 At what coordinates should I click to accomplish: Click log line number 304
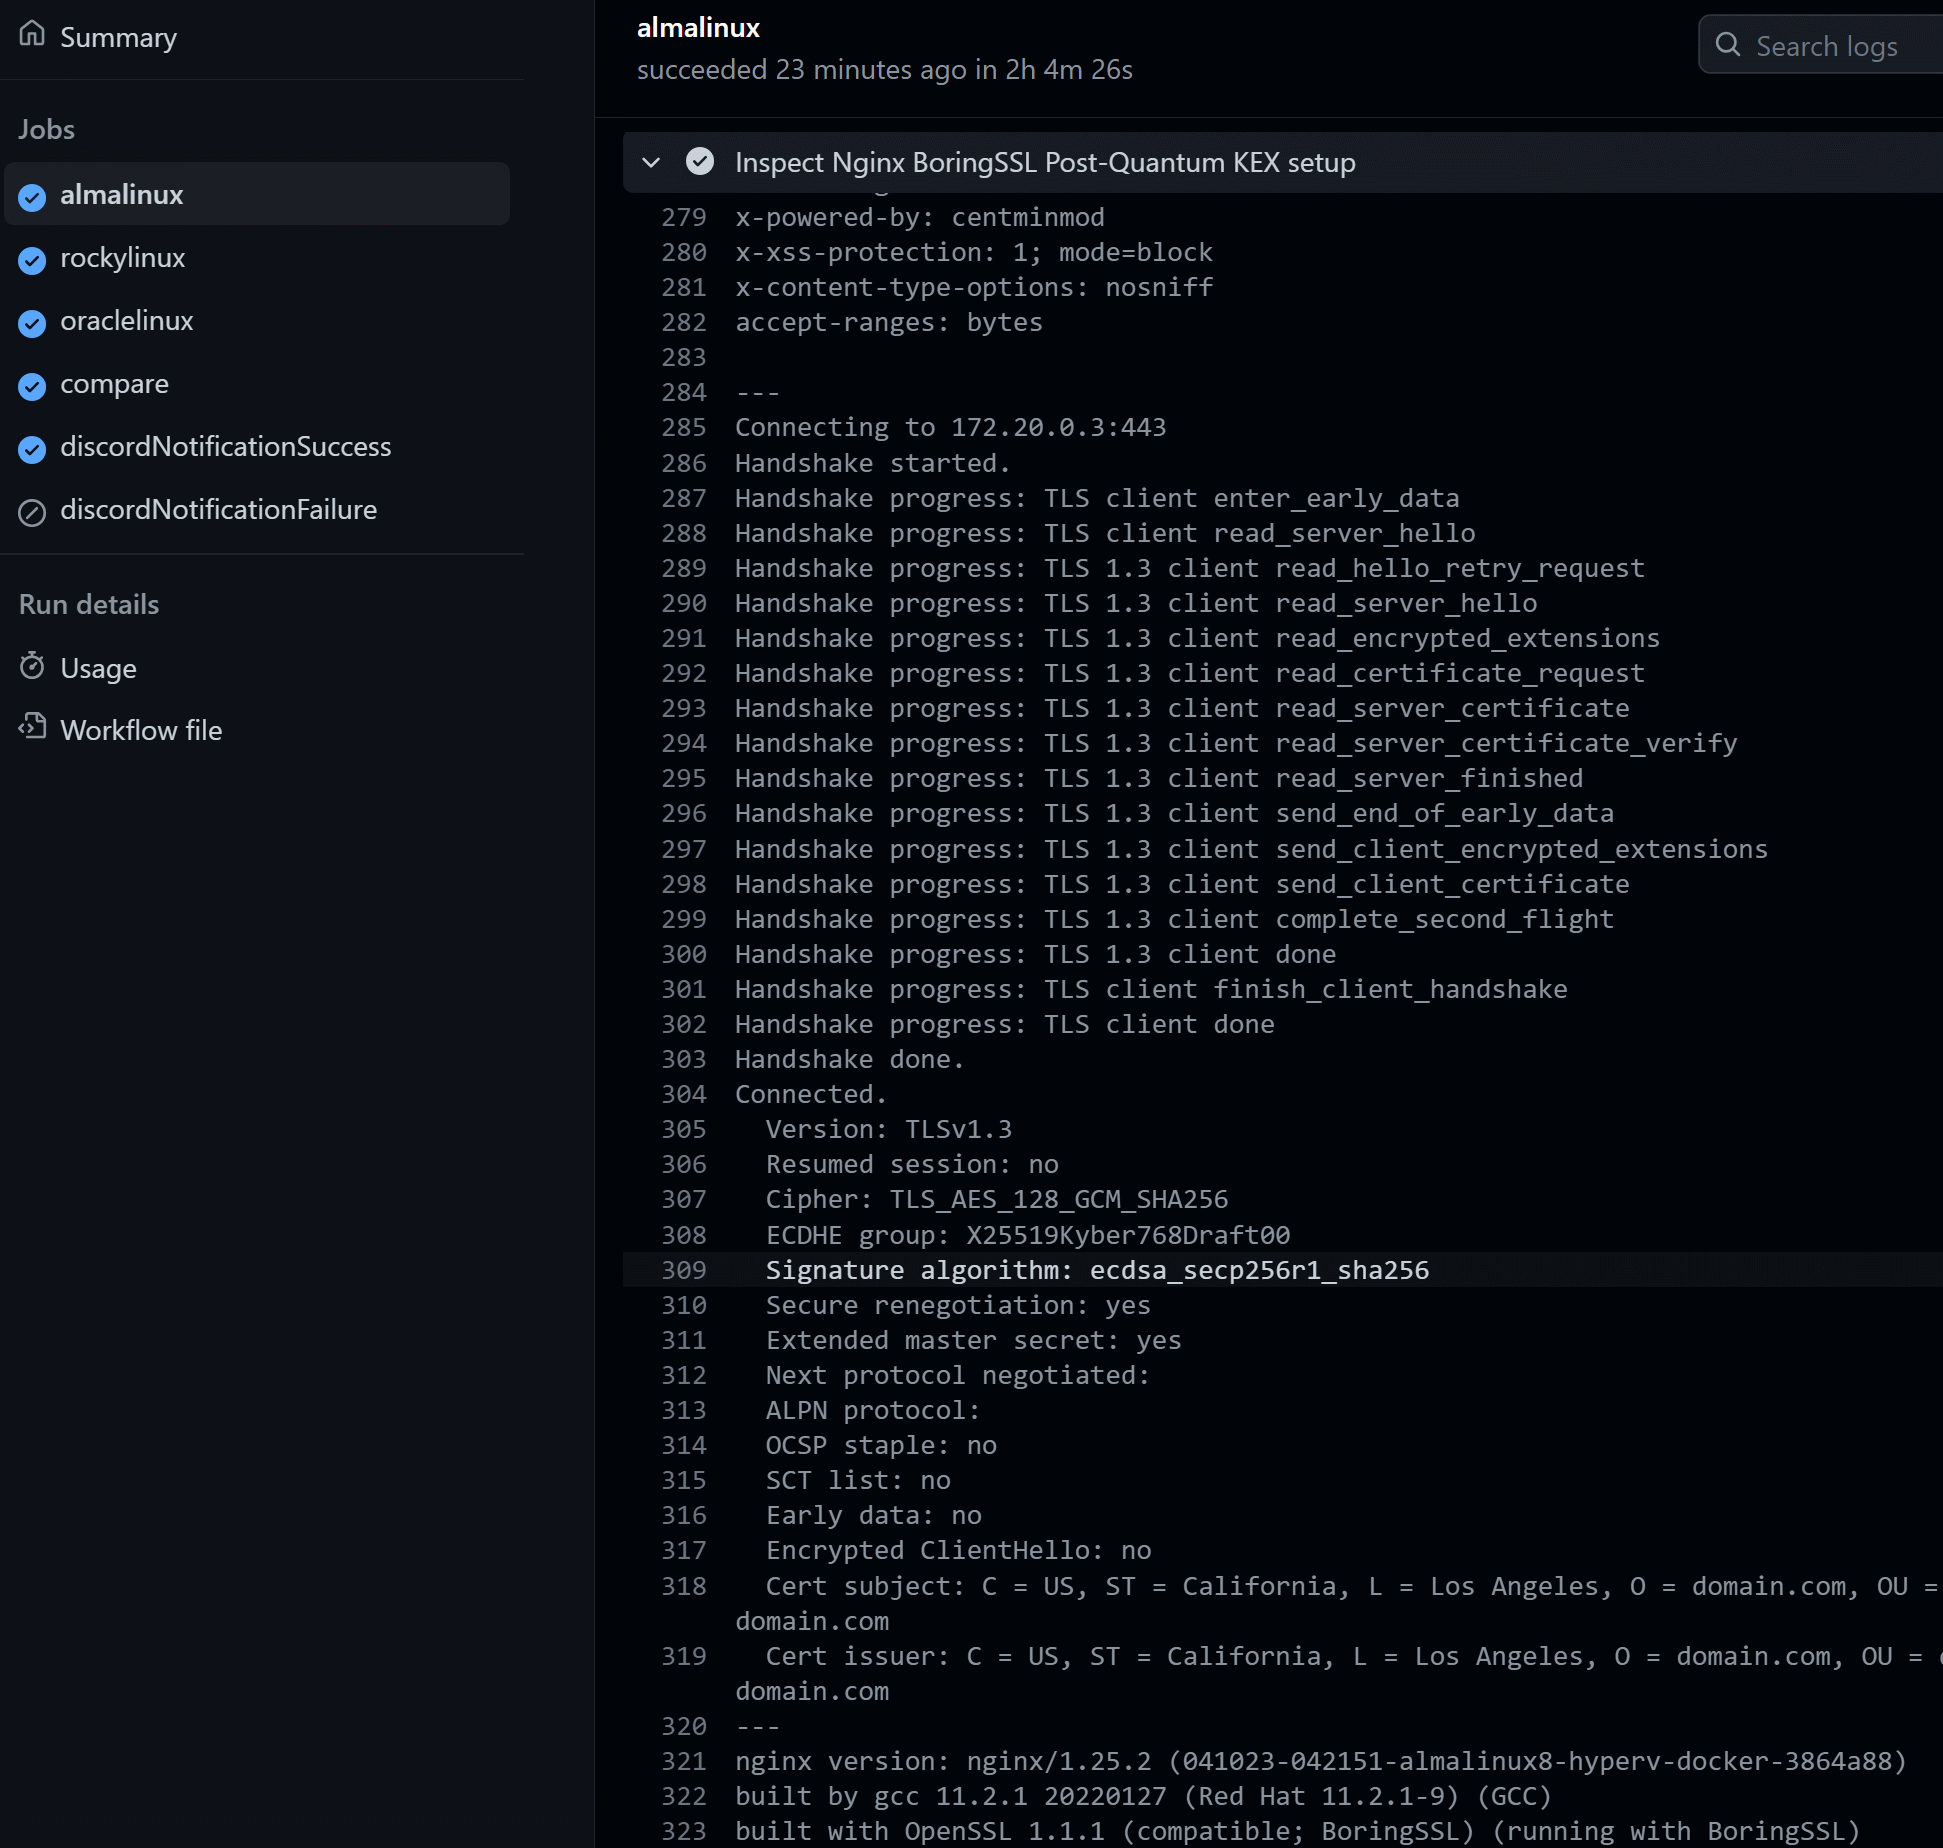(x=684, y=1094)
